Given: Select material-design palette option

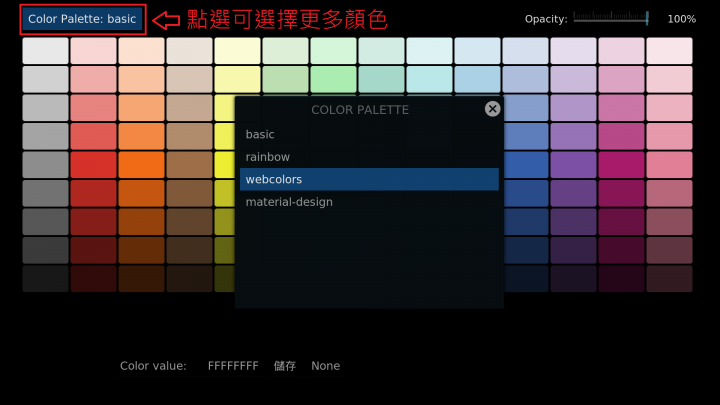Looking at the screenshot, I should [369, 202].
